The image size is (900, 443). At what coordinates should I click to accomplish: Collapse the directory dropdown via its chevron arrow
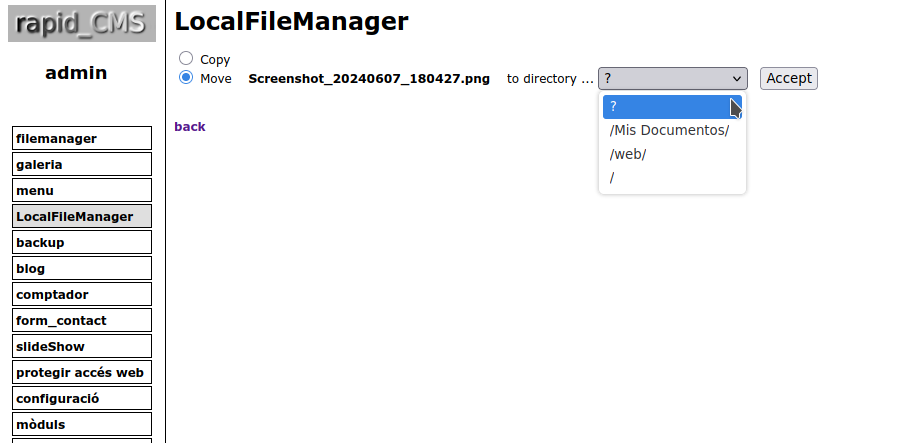pyautogui.click(x=736, y=79)
